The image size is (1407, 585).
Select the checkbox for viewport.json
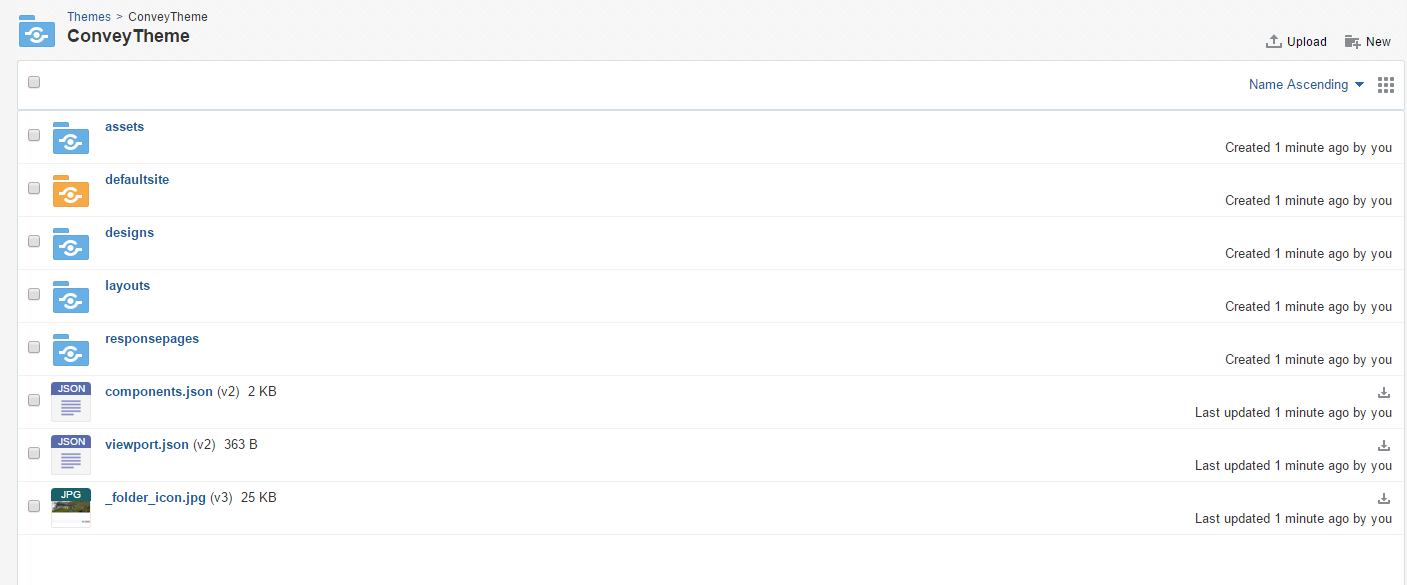[34, 453]
